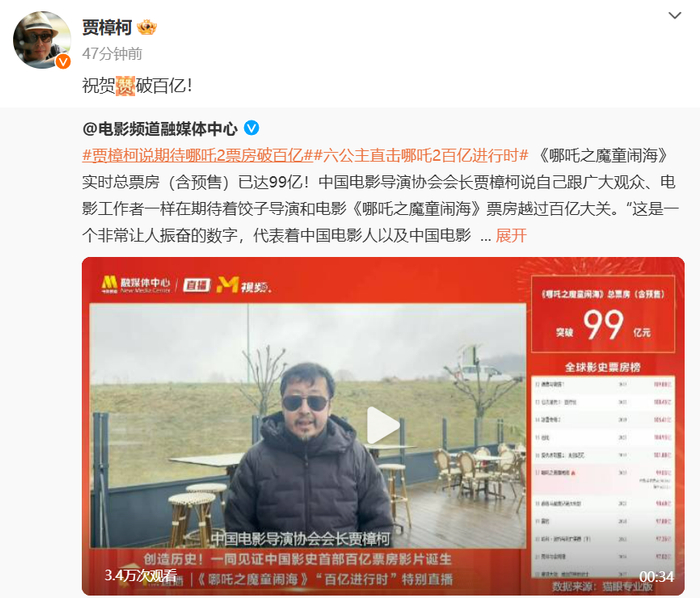700x598 pixels.
Task: Click the 赞 emoji in the post text
Action: click(x=125, y=85)
